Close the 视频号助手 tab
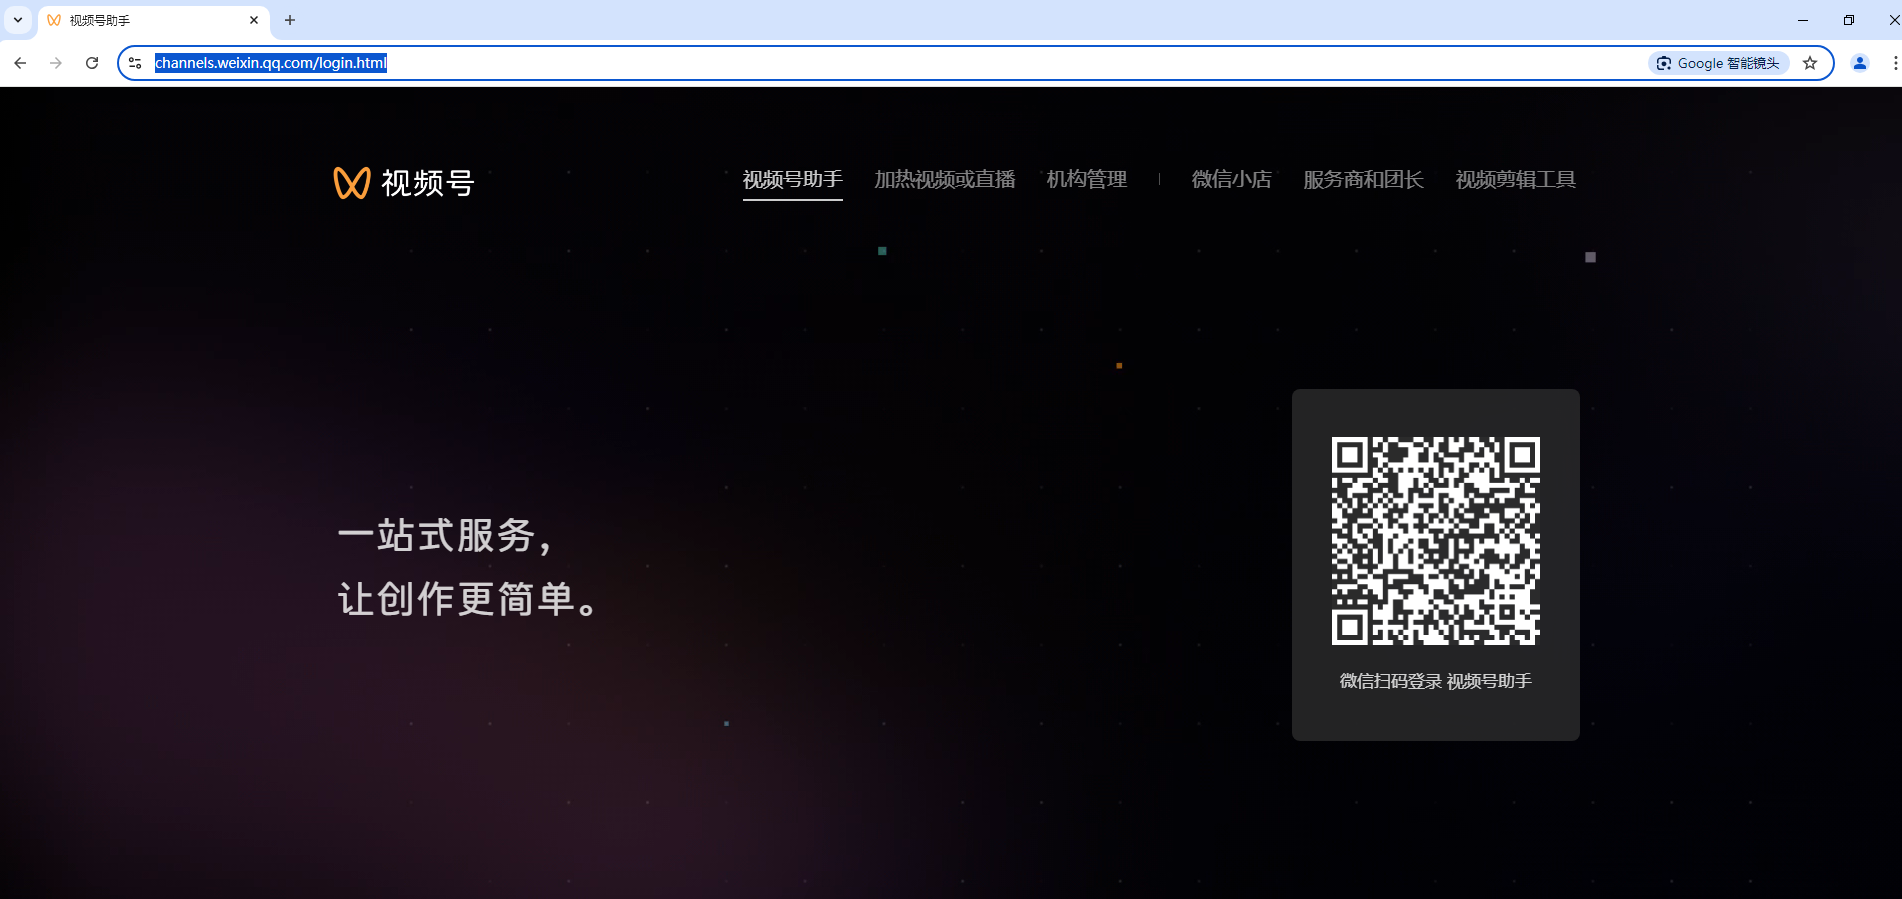This screenshot has height=899, width=1902. coord(254,20)
